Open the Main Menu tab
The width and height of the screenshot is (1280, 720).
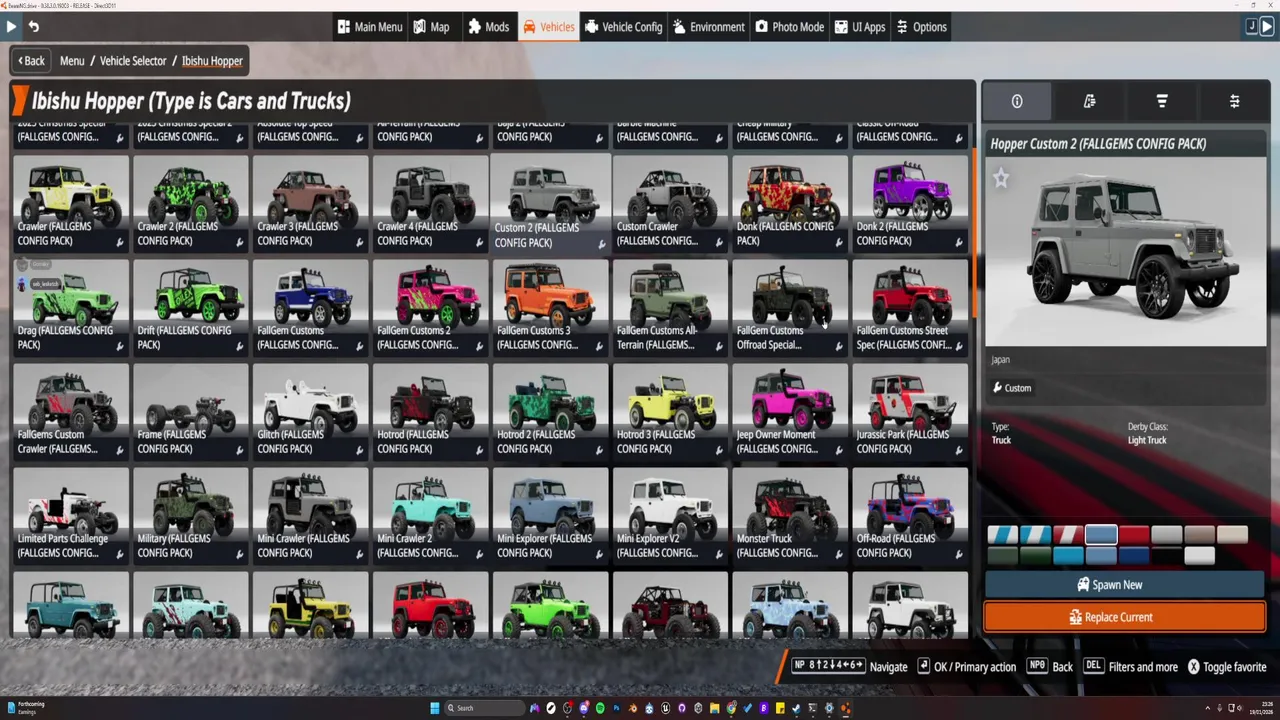tap(370, 27)
